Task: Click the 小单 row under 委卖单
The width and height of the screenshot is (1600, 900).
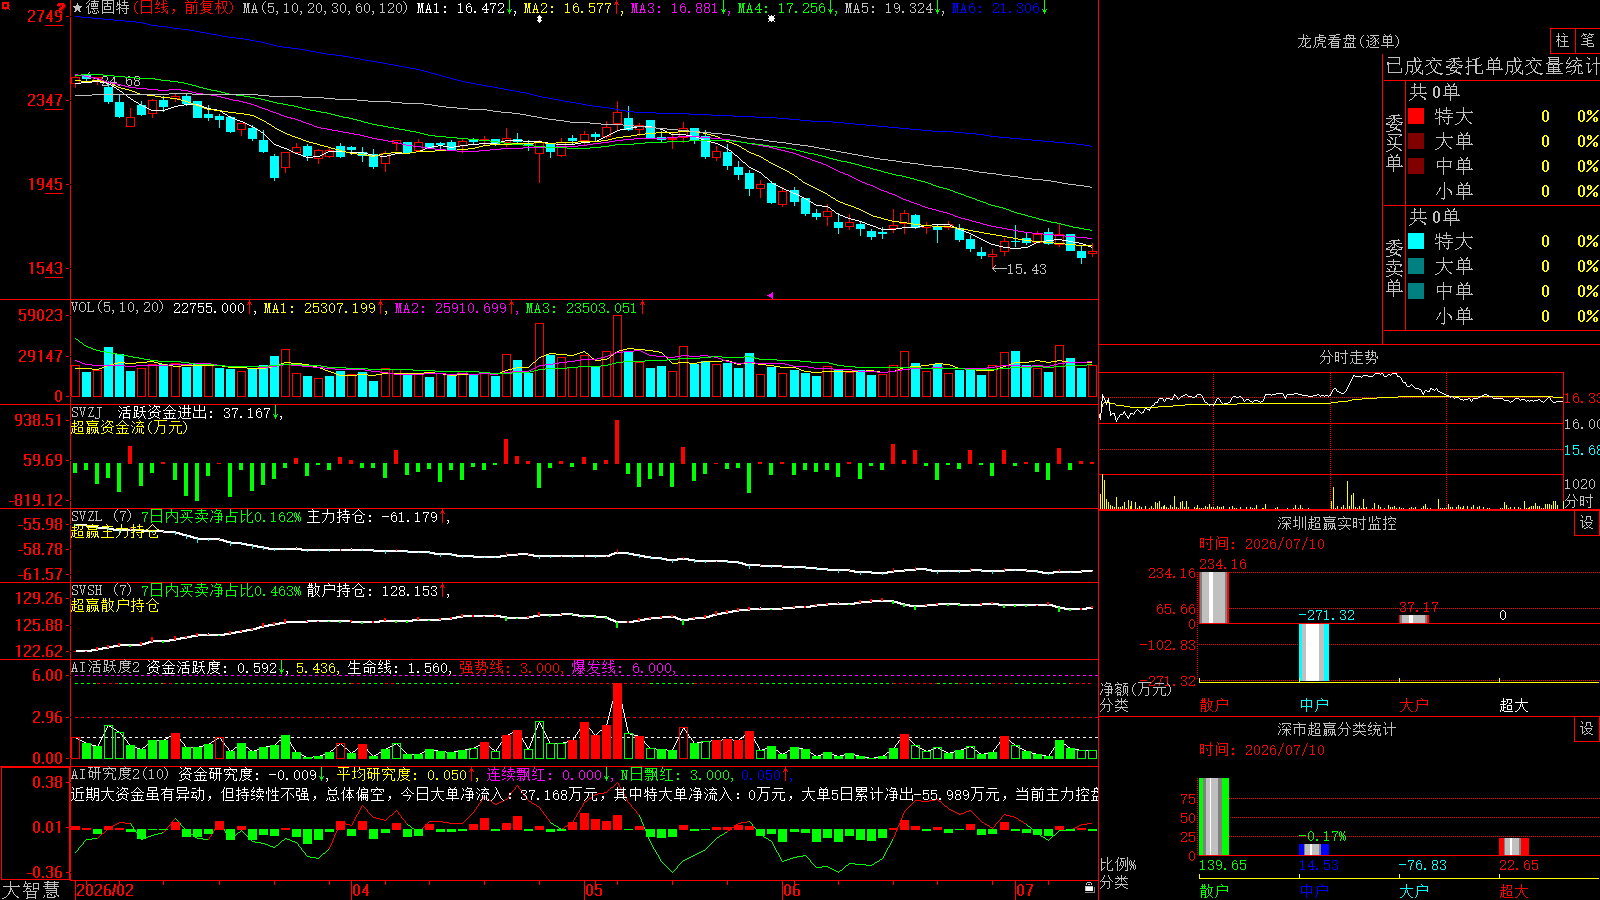Action: (x=1504, y=316)
